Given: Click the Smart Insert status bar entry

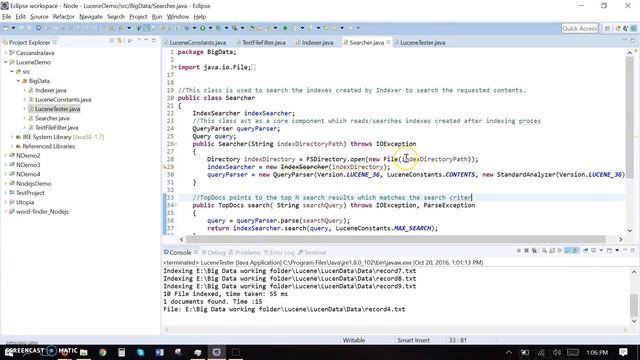Looking at the screenshot, I should pos(413,340).
